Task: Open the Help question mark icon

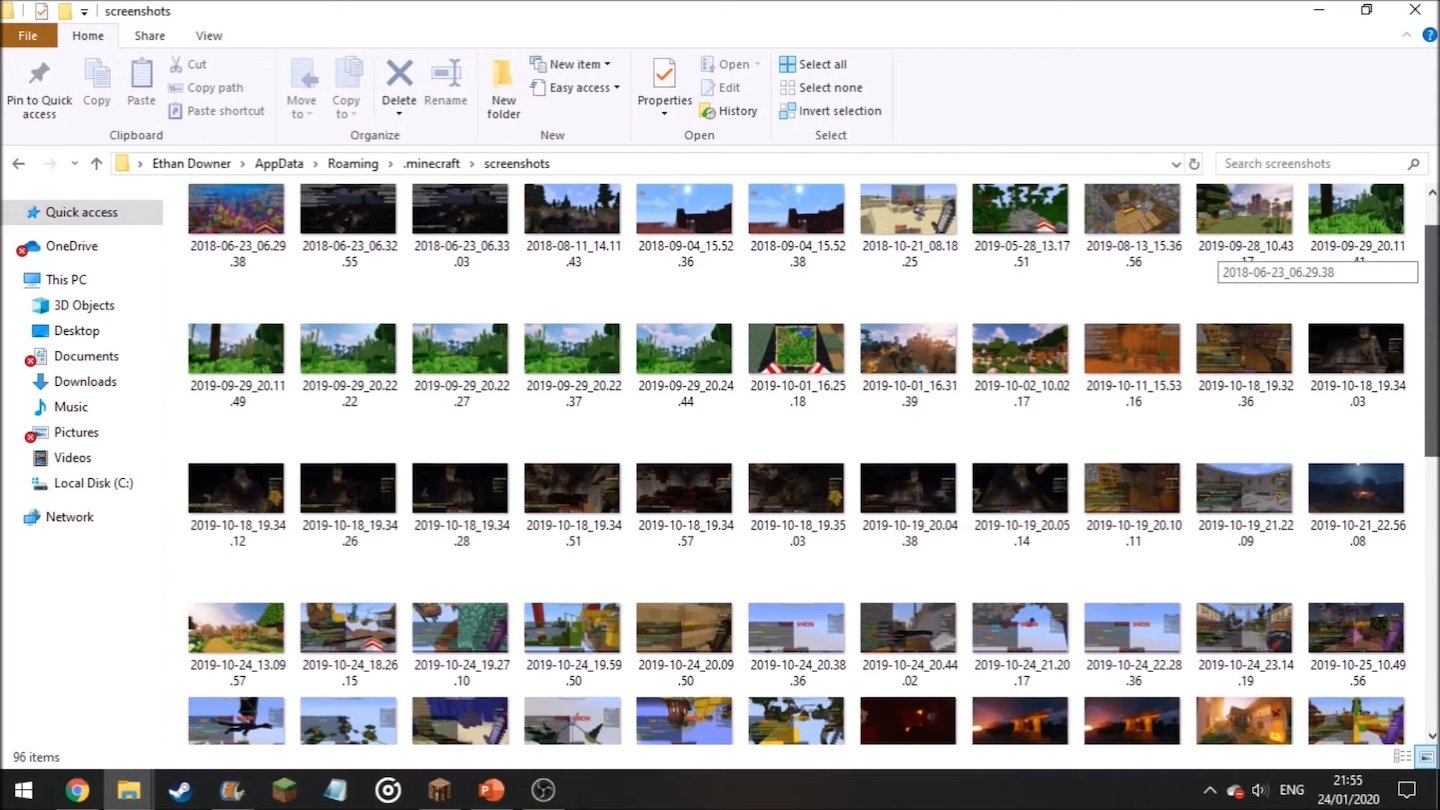Action: point(1429,35)
